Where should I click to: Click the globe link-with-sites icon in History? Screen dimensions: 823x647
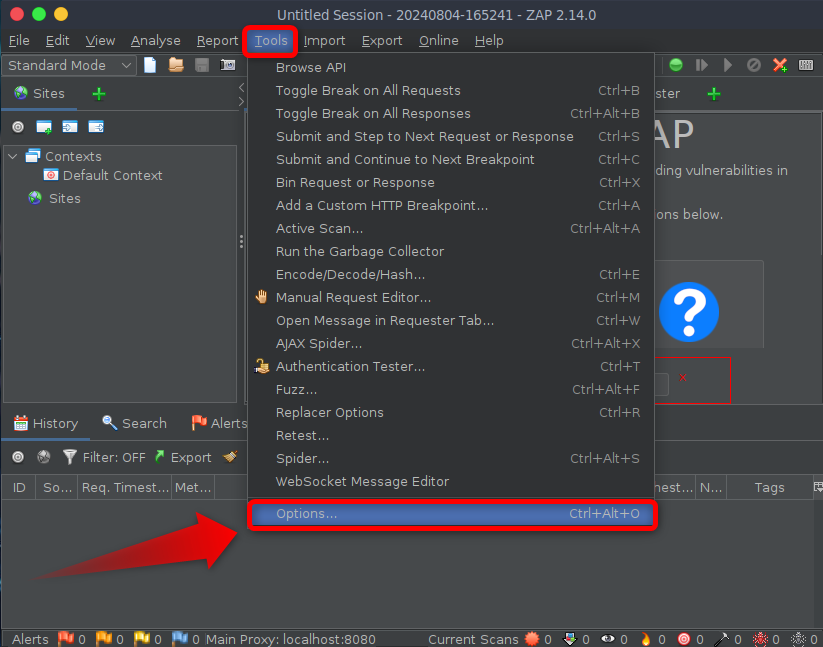(44, 457)
